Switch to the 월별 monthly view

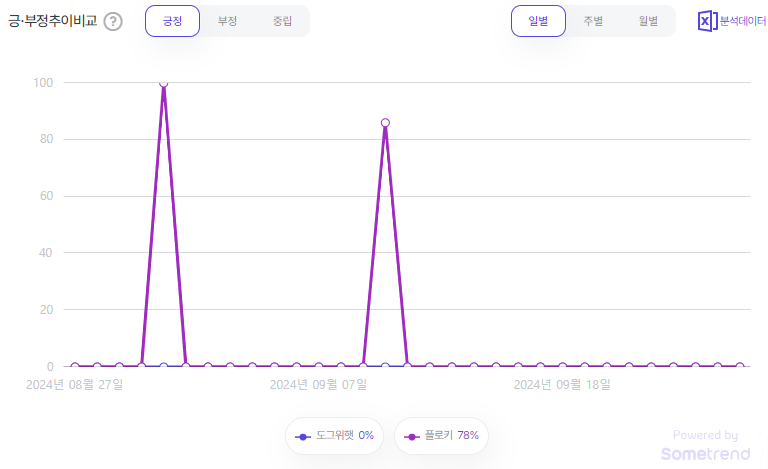[648, 21]
